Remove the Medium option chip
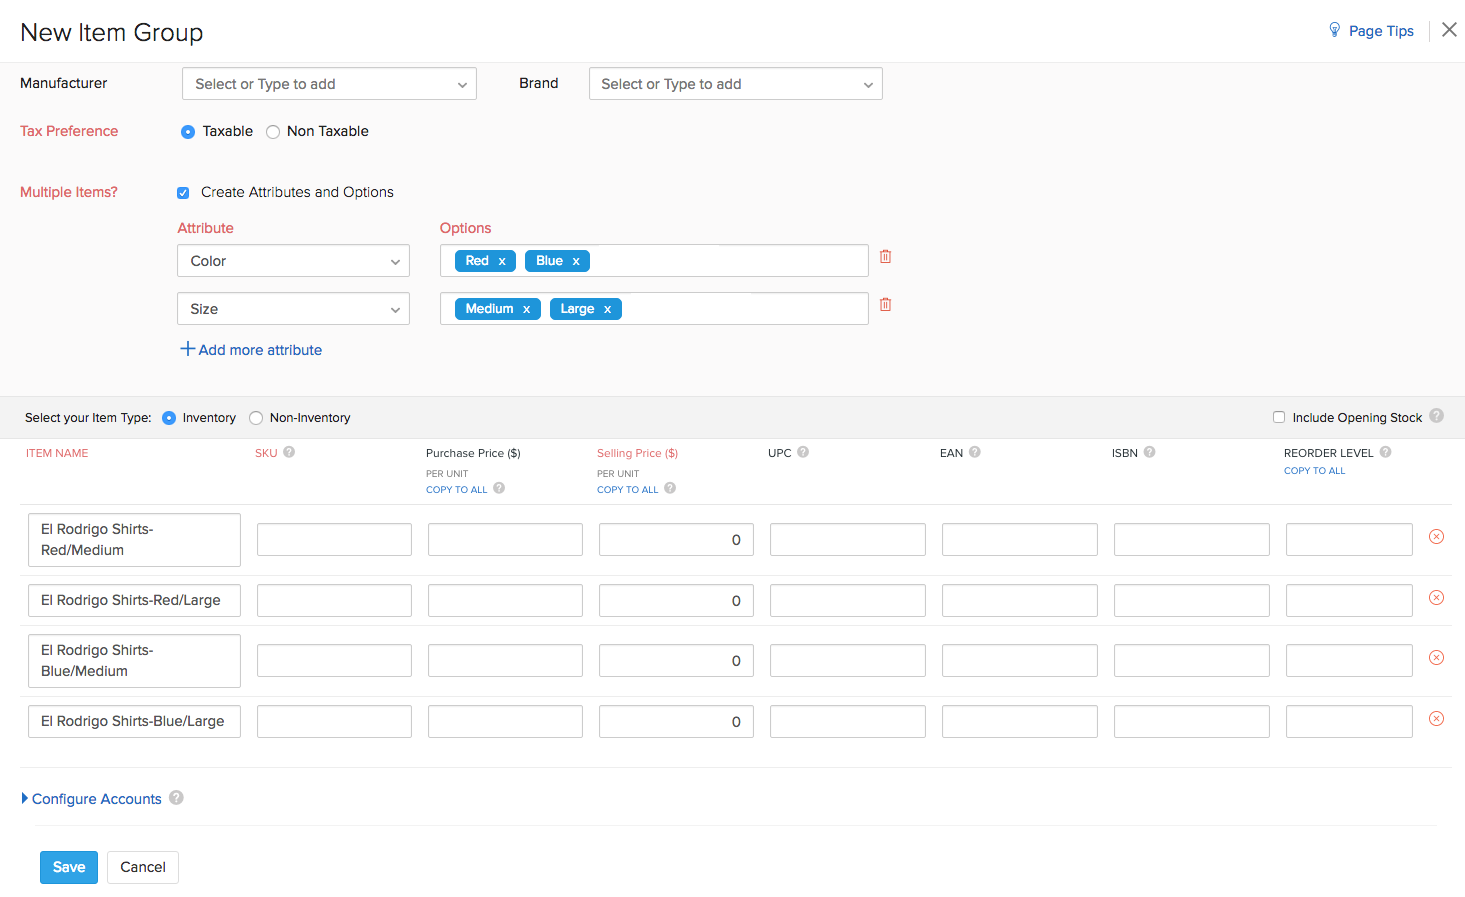 pos(527,308)
